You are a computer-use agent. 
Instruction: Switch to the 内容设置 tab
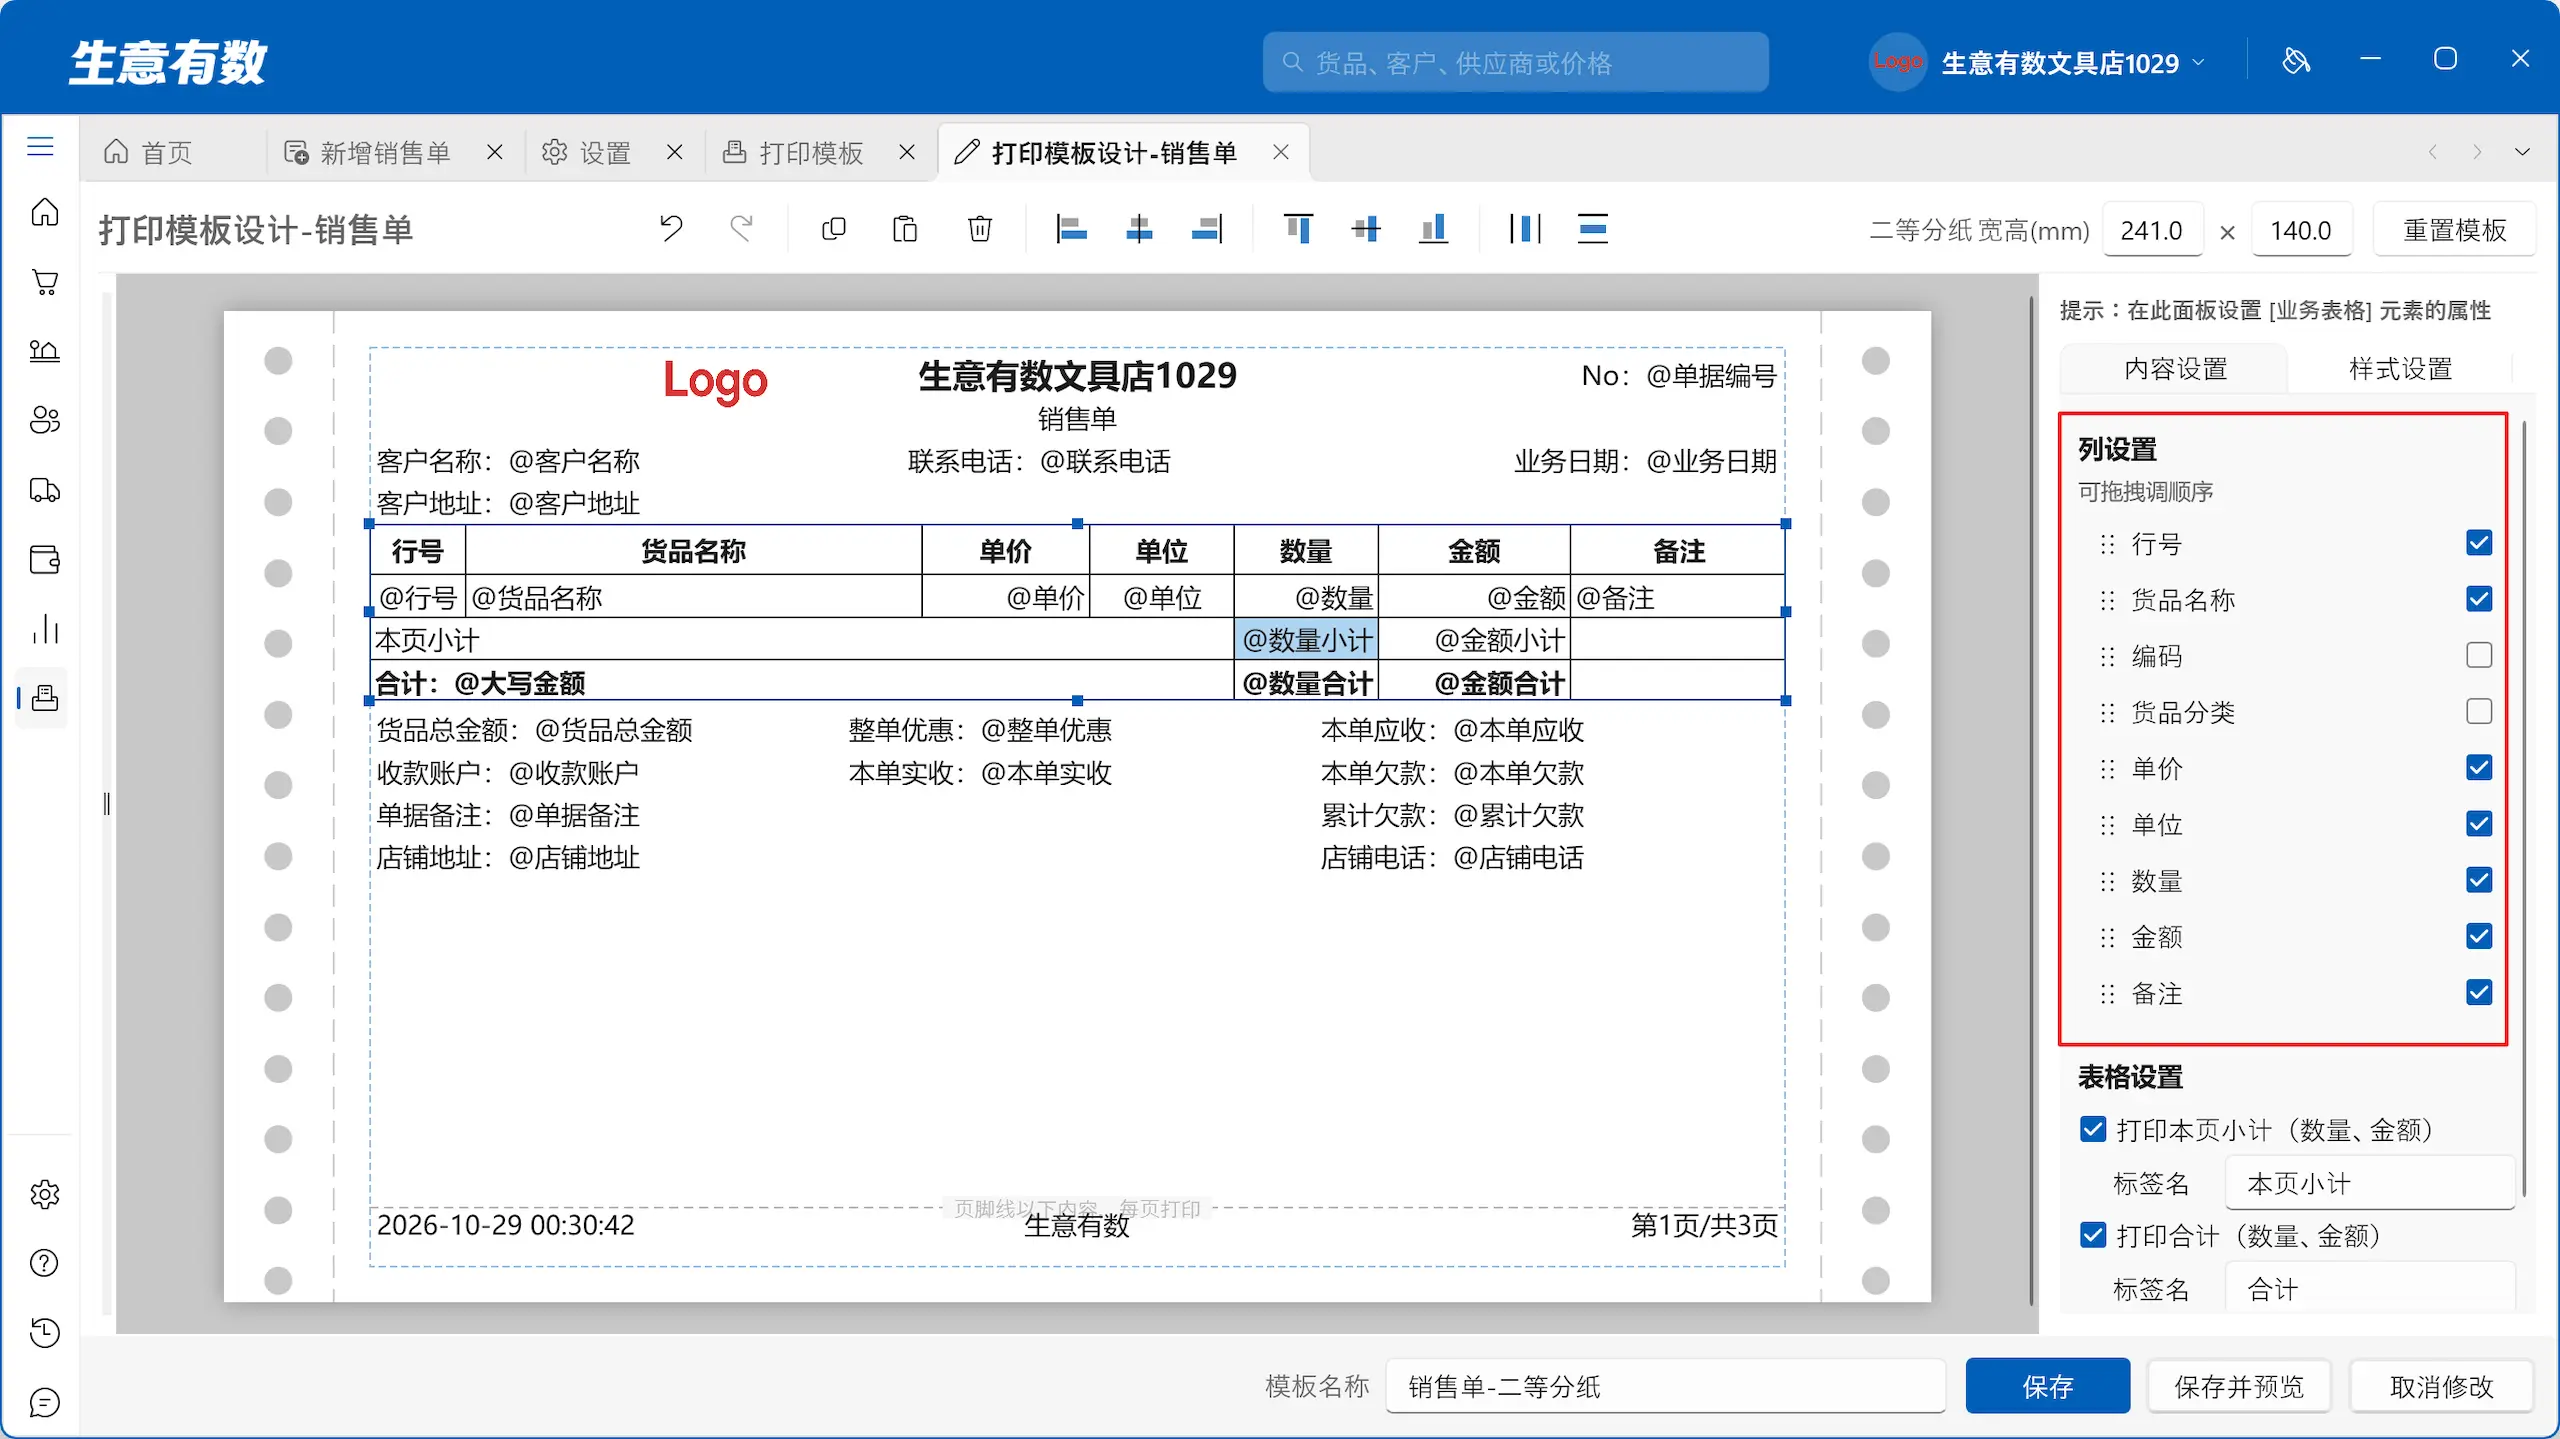click(x=2175, y=368)
